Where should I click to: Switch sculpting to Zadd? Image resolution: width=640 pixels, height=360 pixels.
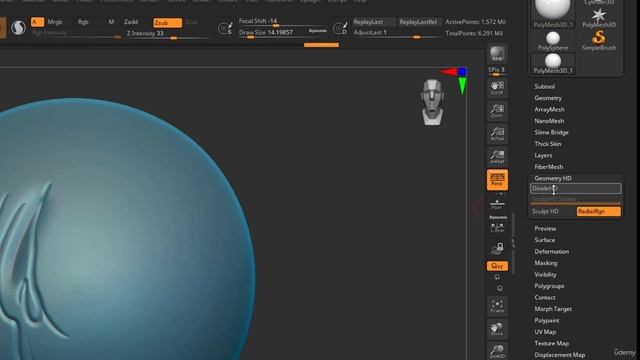tap(131, 22)
